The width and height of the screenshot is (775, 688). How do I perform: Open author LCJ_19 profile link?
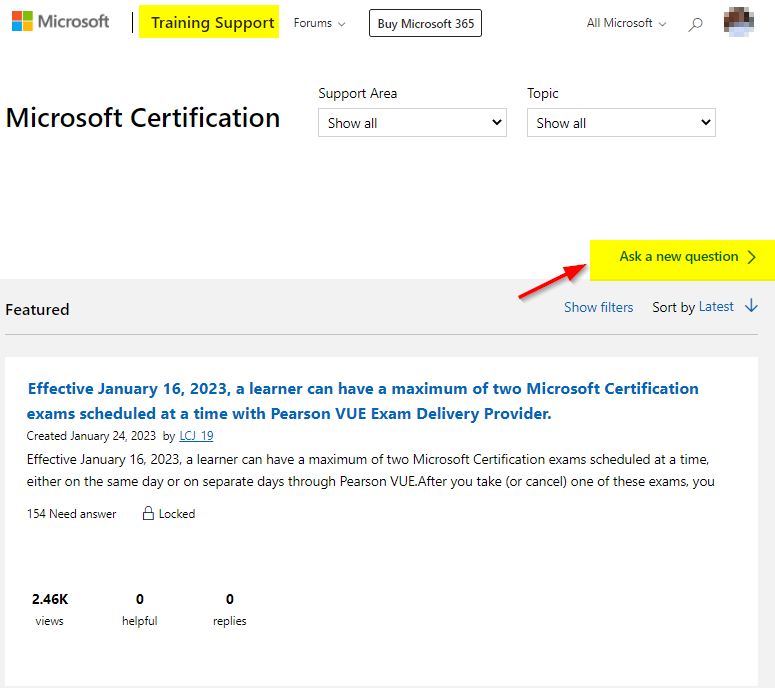point(196,436)
